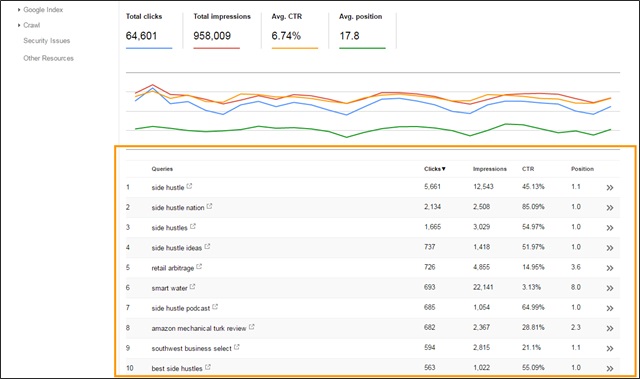The width and height of the screenshot is (640, 379).
Task: Open external link icon next to 'southwest business select'
Action: (x=237, y=347)
